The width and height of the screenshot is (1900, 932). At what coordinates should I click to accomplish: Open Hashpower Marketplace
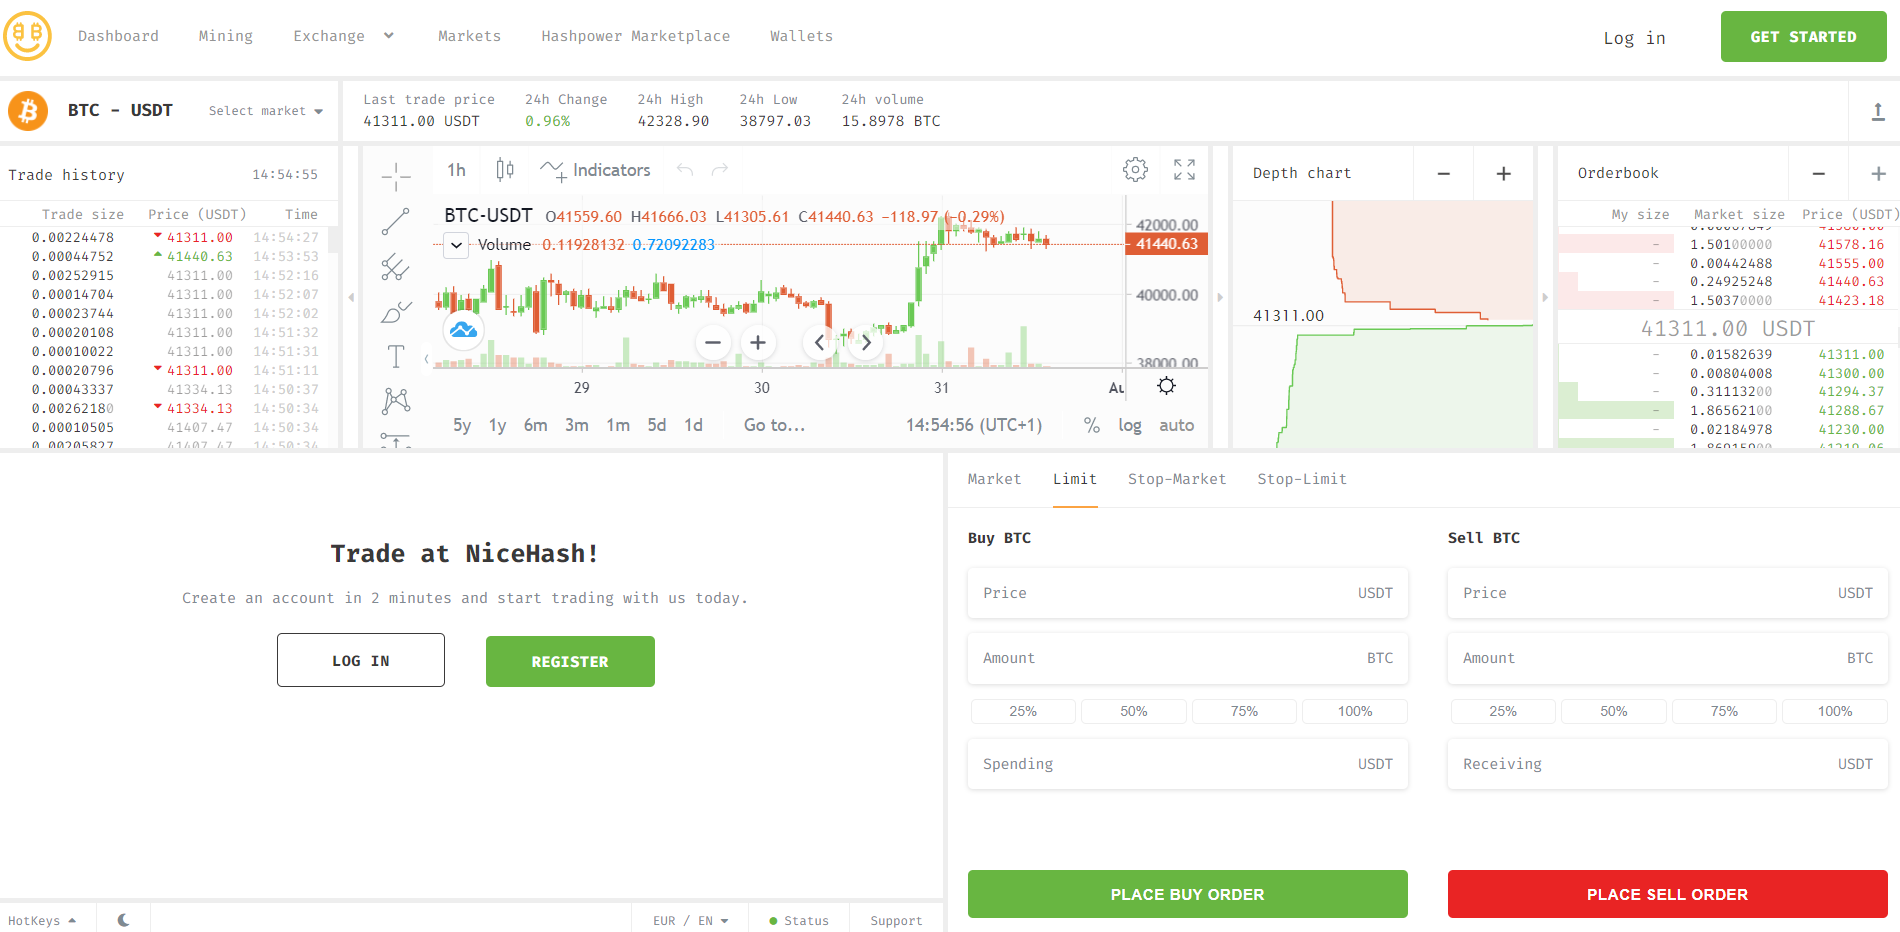pyautogui.click(x=635, y=36)
